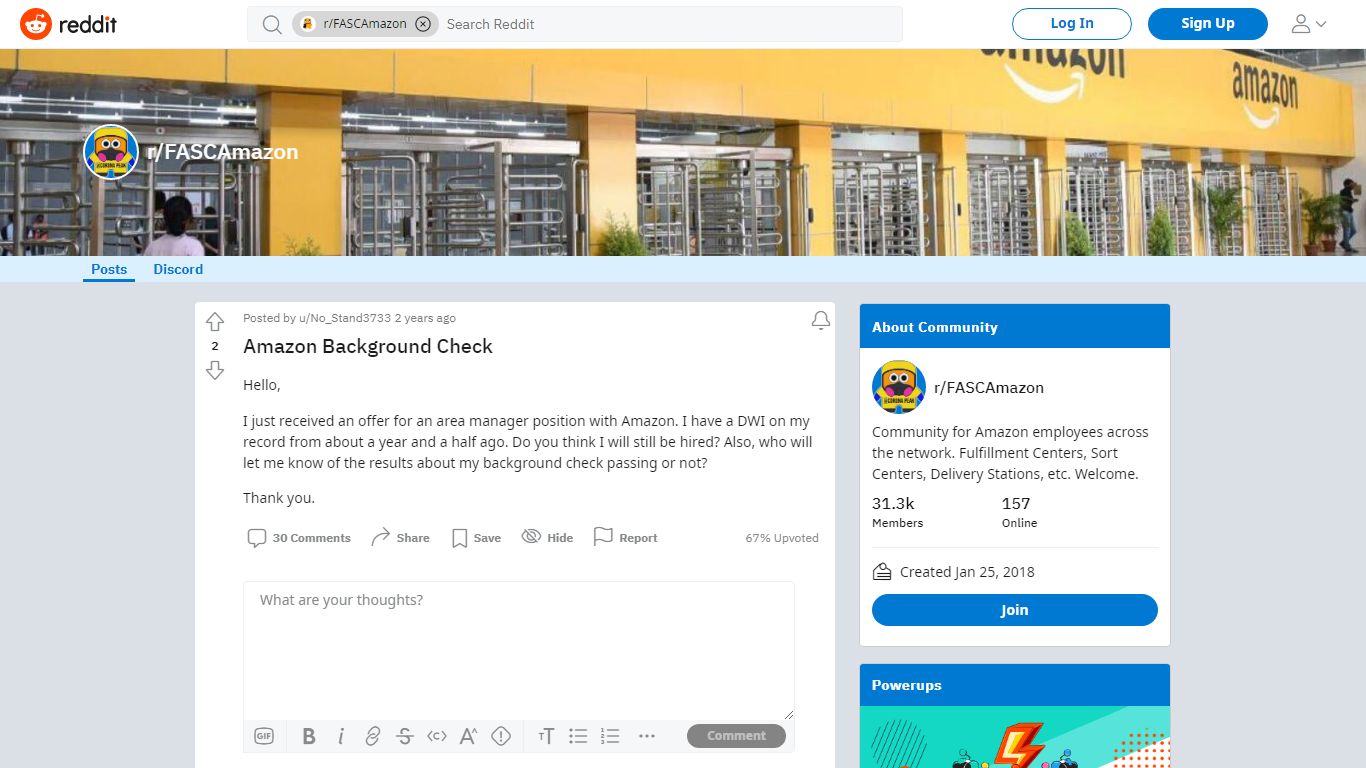Viewport: 1366px width, 768px height.
Task: Insert a bulleted list
Action: (x=578, y=736)
